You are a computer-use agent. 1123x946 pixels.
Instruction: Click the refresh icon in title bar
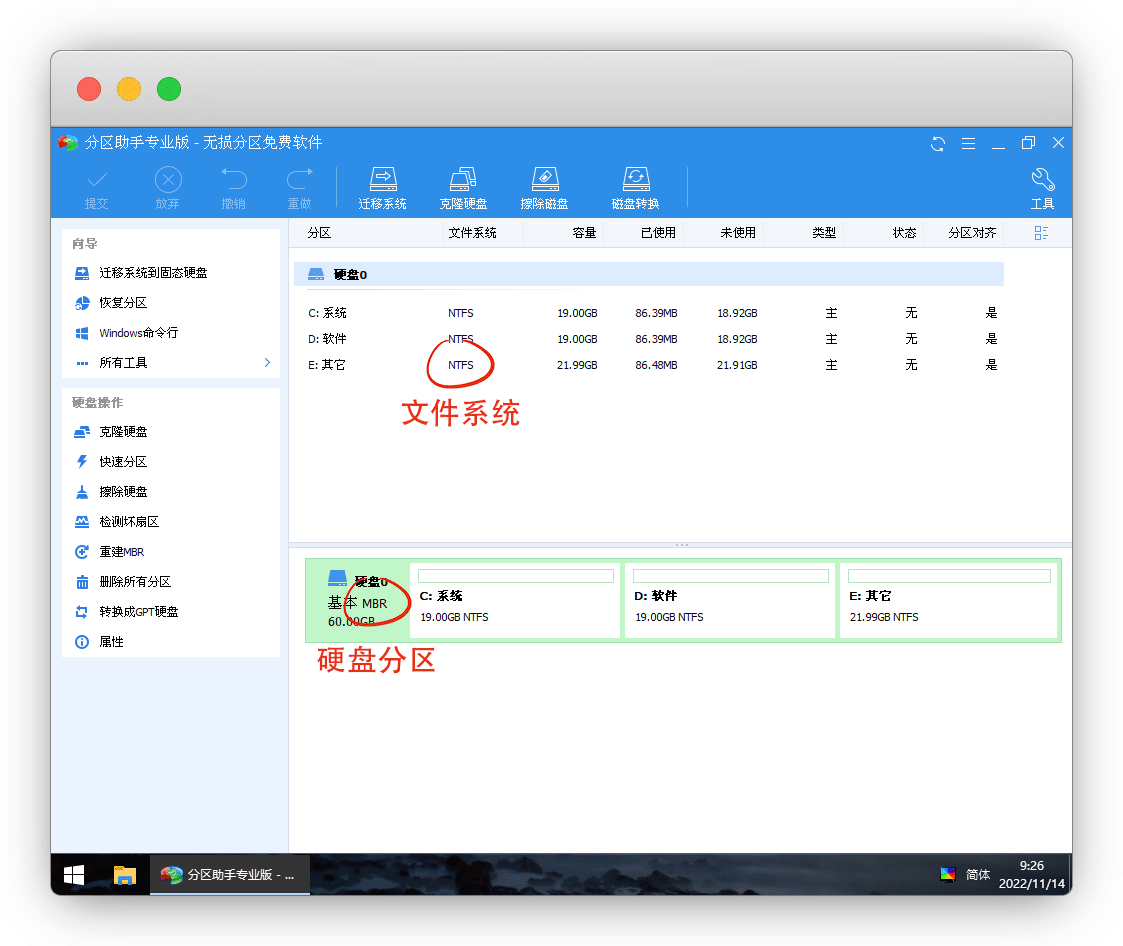click(x=938, y=143)
